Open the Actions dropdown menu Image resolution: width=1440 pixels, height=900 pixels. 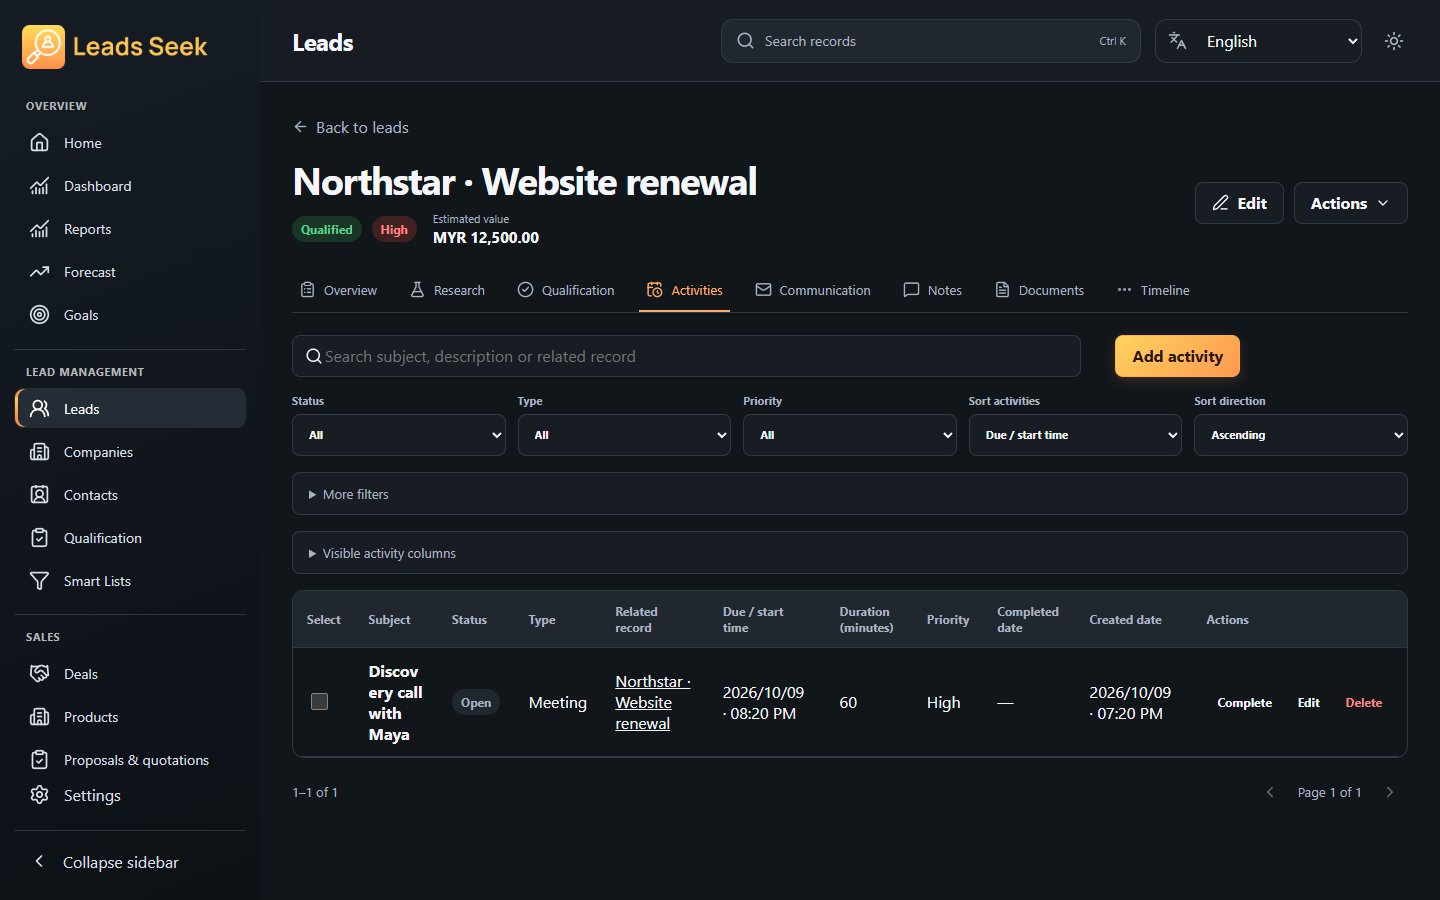(x=1351, y=203)
